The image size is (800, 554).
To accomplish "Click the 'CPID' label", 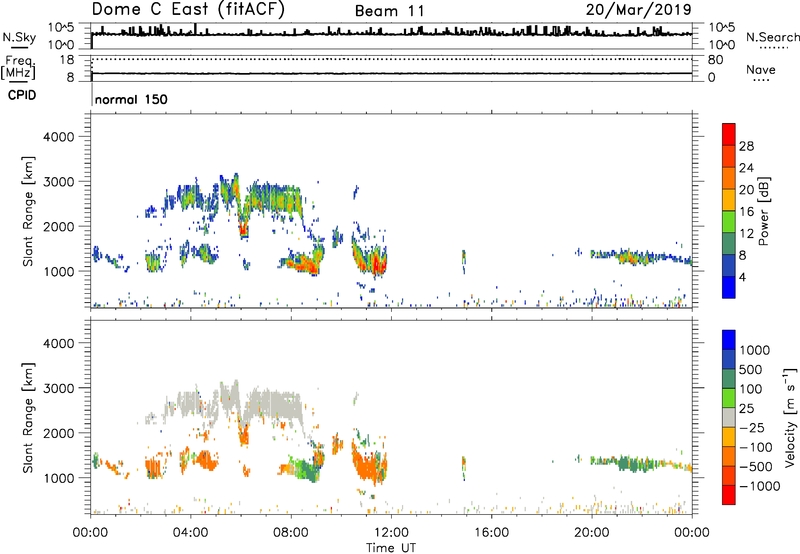I will coord(22,95).
